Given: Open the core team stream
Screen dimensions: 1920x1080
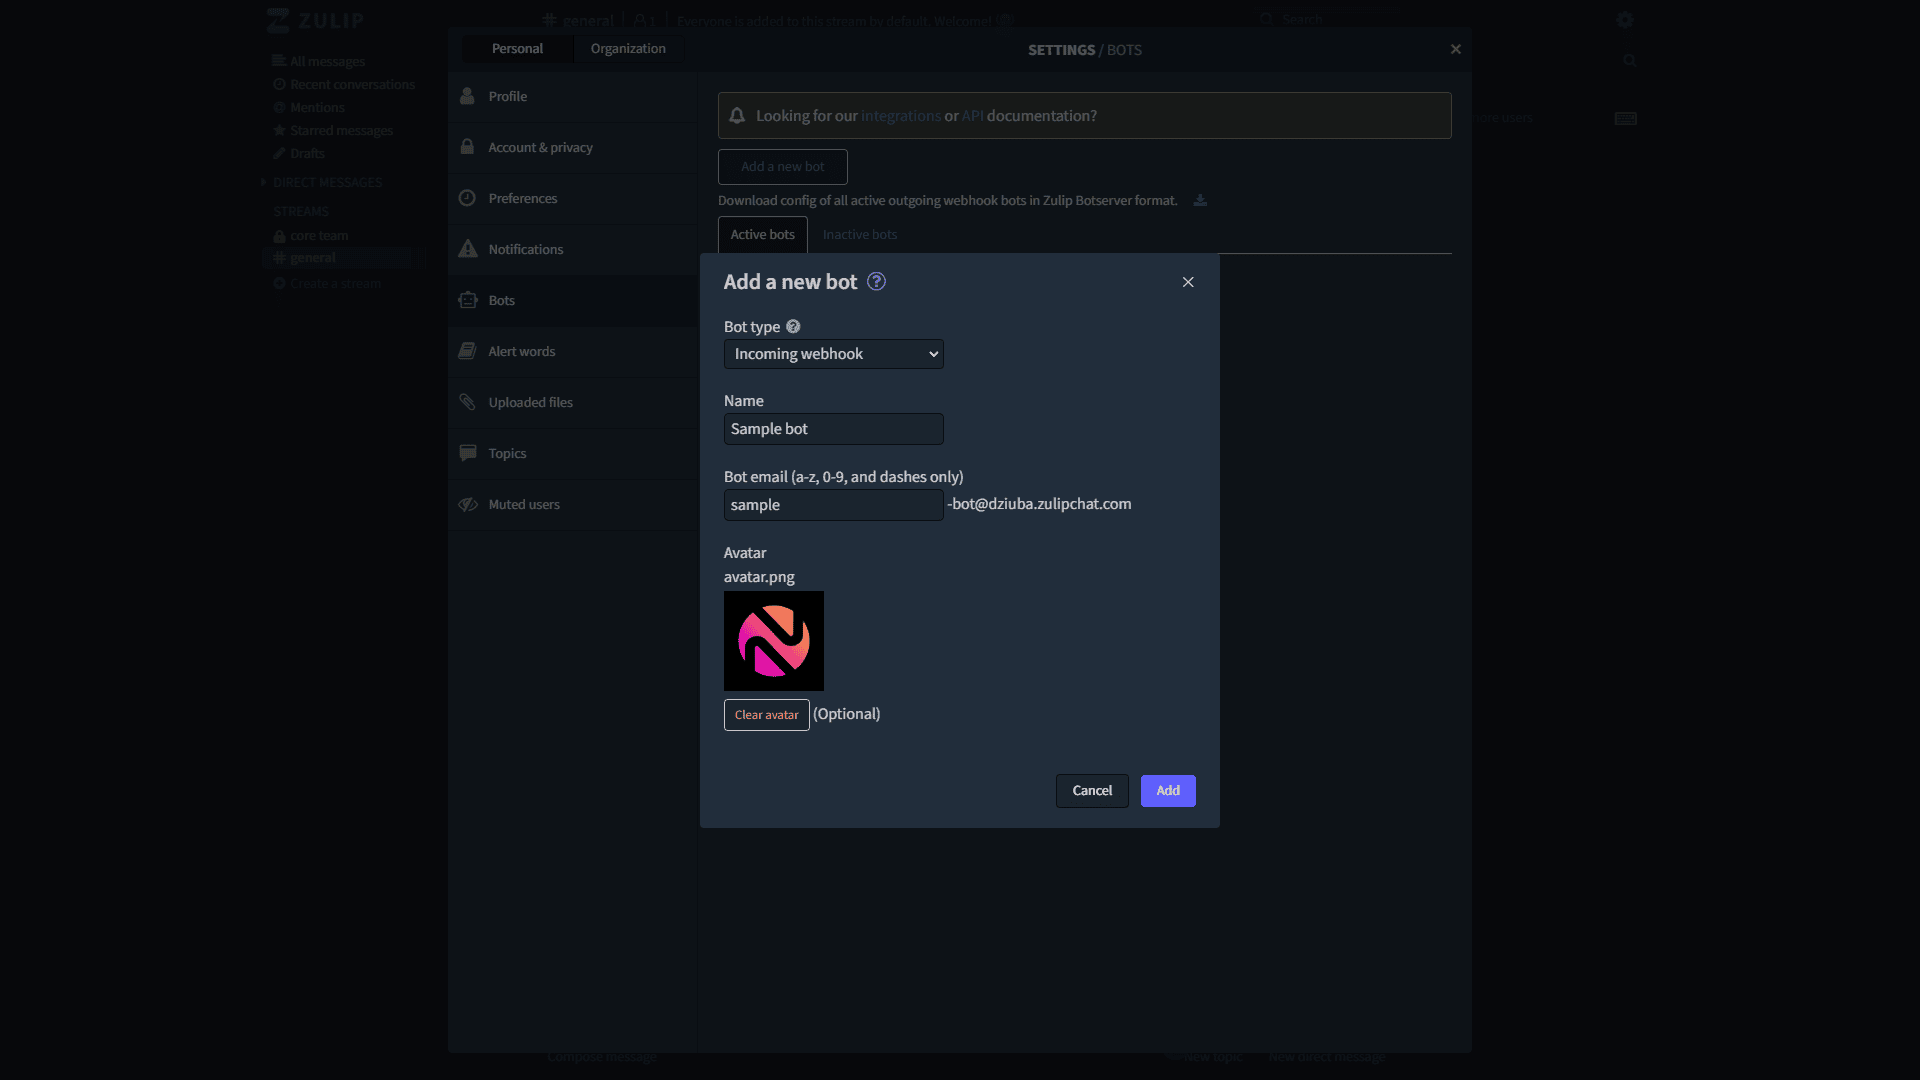Looking at the screenshot, I should tap(319, 236).
